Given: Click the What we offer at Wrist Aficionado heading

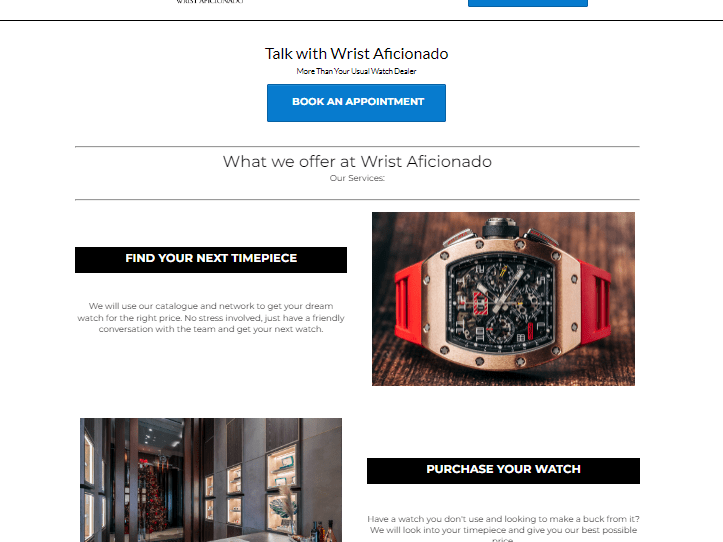Looking at the screenshot, I should pos(357,161).
